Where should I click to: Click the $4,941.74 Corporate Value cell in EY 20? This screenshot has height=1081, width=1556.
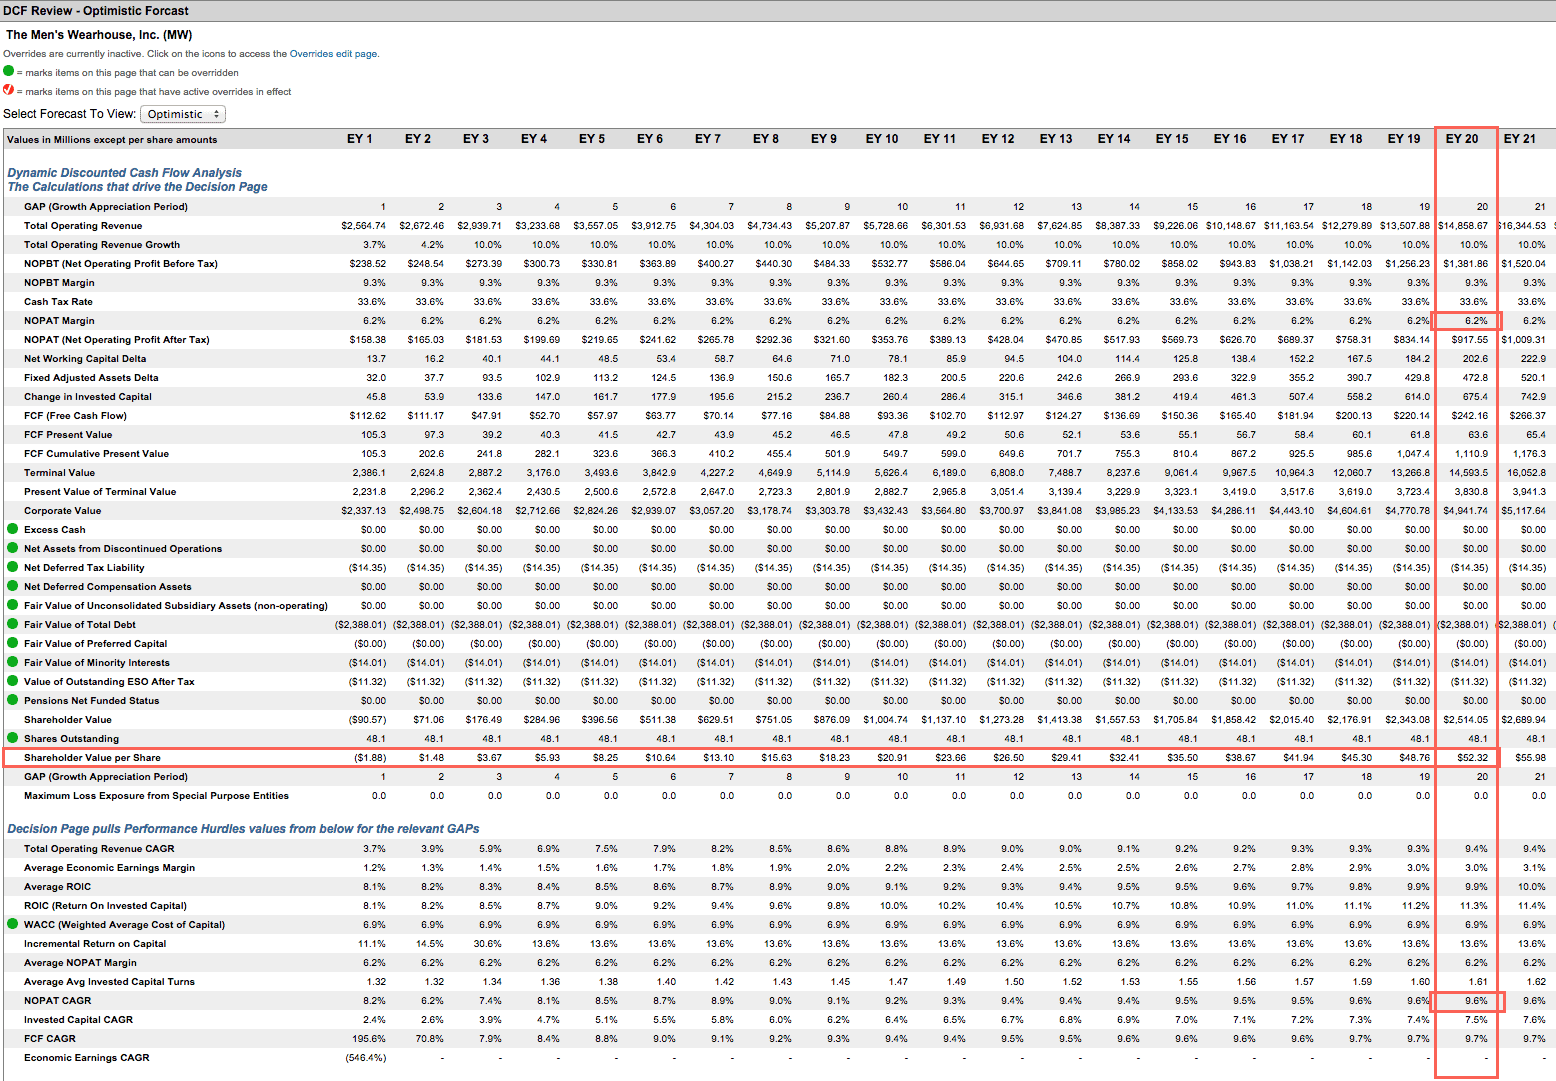[1466, 511]
